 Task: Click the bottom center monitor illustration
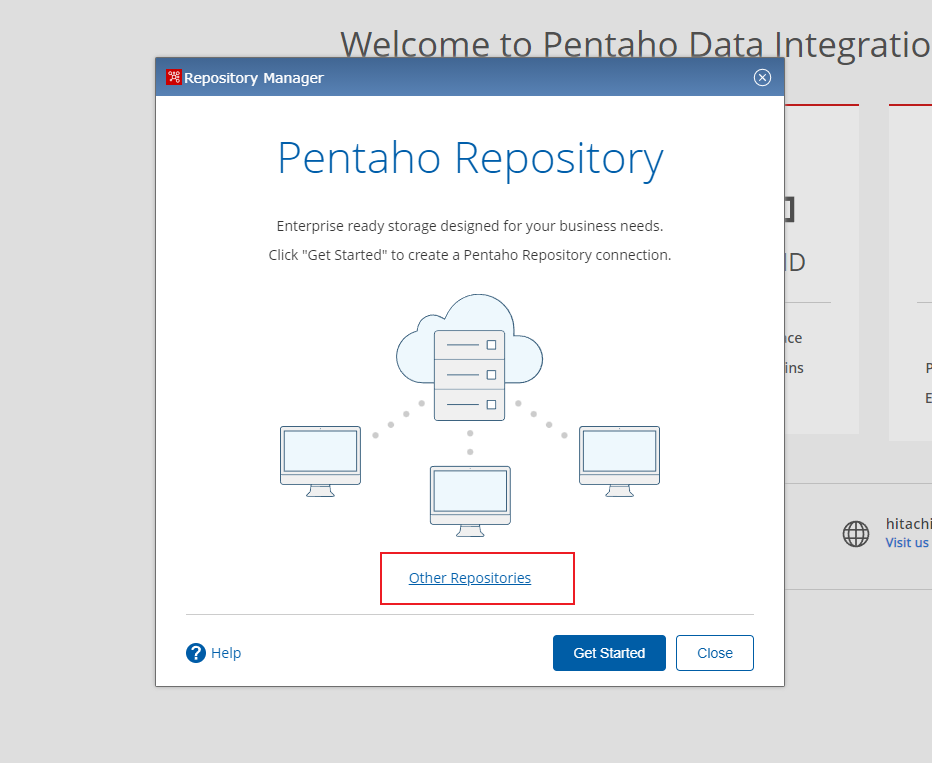[470, 502]
